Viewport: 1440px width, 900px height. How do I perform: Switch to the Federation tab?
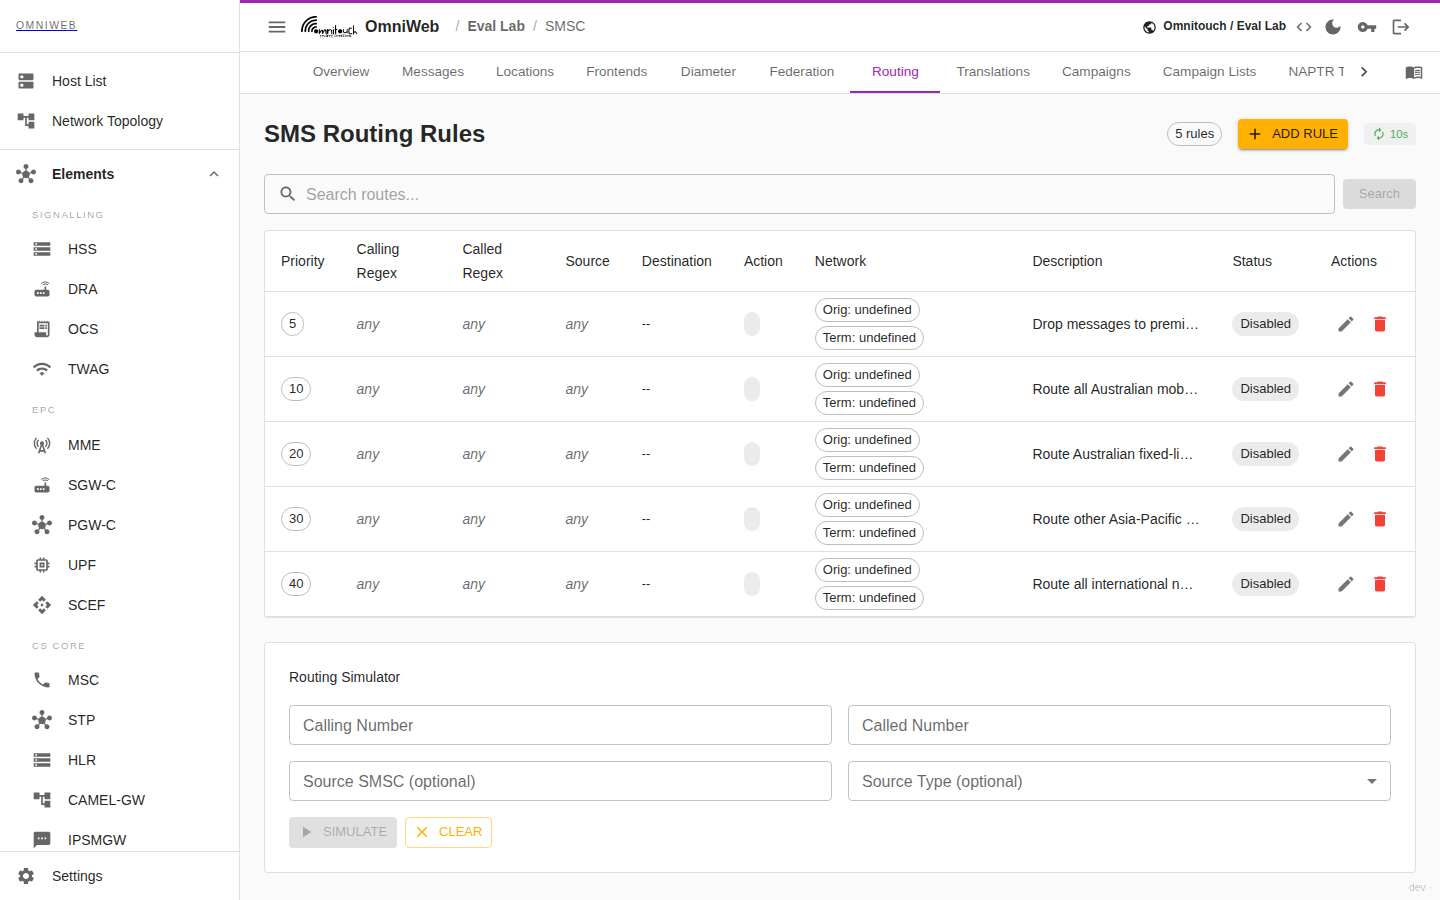click(x=802, y=72)
